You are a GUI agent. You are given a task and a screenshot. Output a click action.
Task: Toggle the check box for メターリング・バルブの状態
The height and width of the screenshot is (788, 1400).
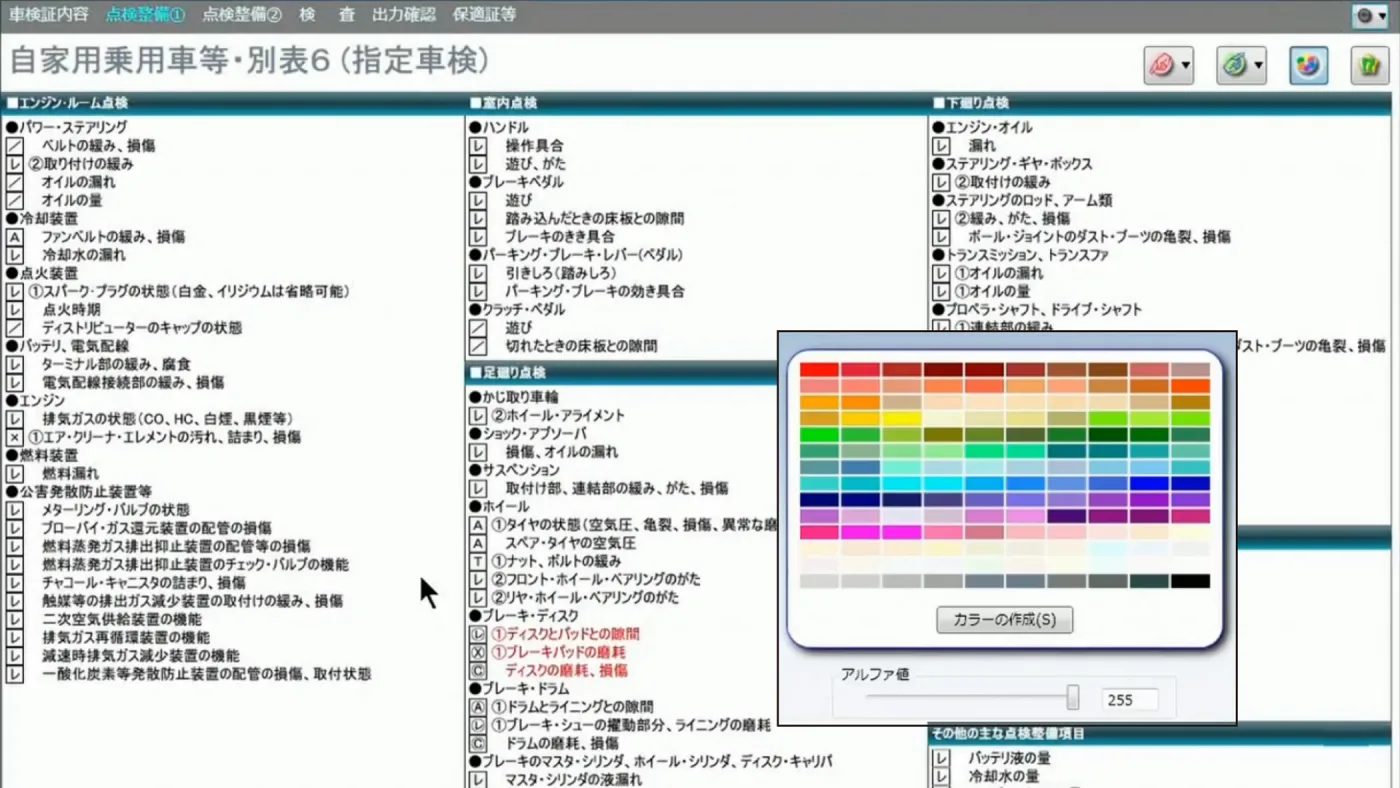coord(15,510)
